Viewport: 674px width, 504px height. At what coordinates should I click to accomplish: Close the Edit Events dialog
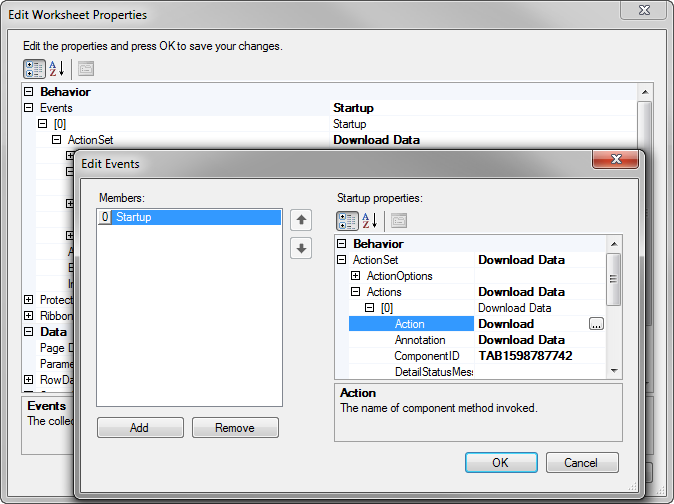pyautogui.click(x=616, y=159)
